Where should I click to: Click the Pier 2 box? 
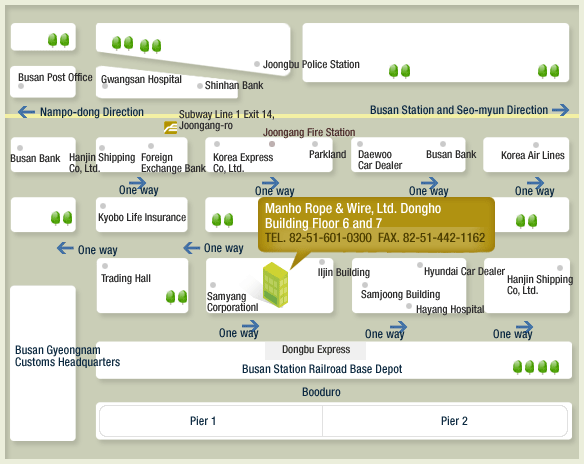click(x=445, y=421)
